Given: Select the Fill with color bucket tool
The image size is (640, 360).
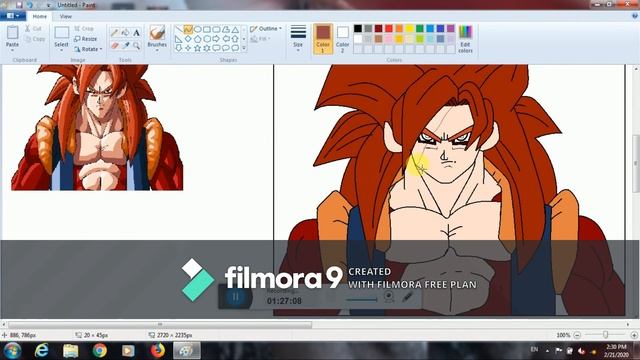Looking at the screenshot, I should tap(126, 33).
